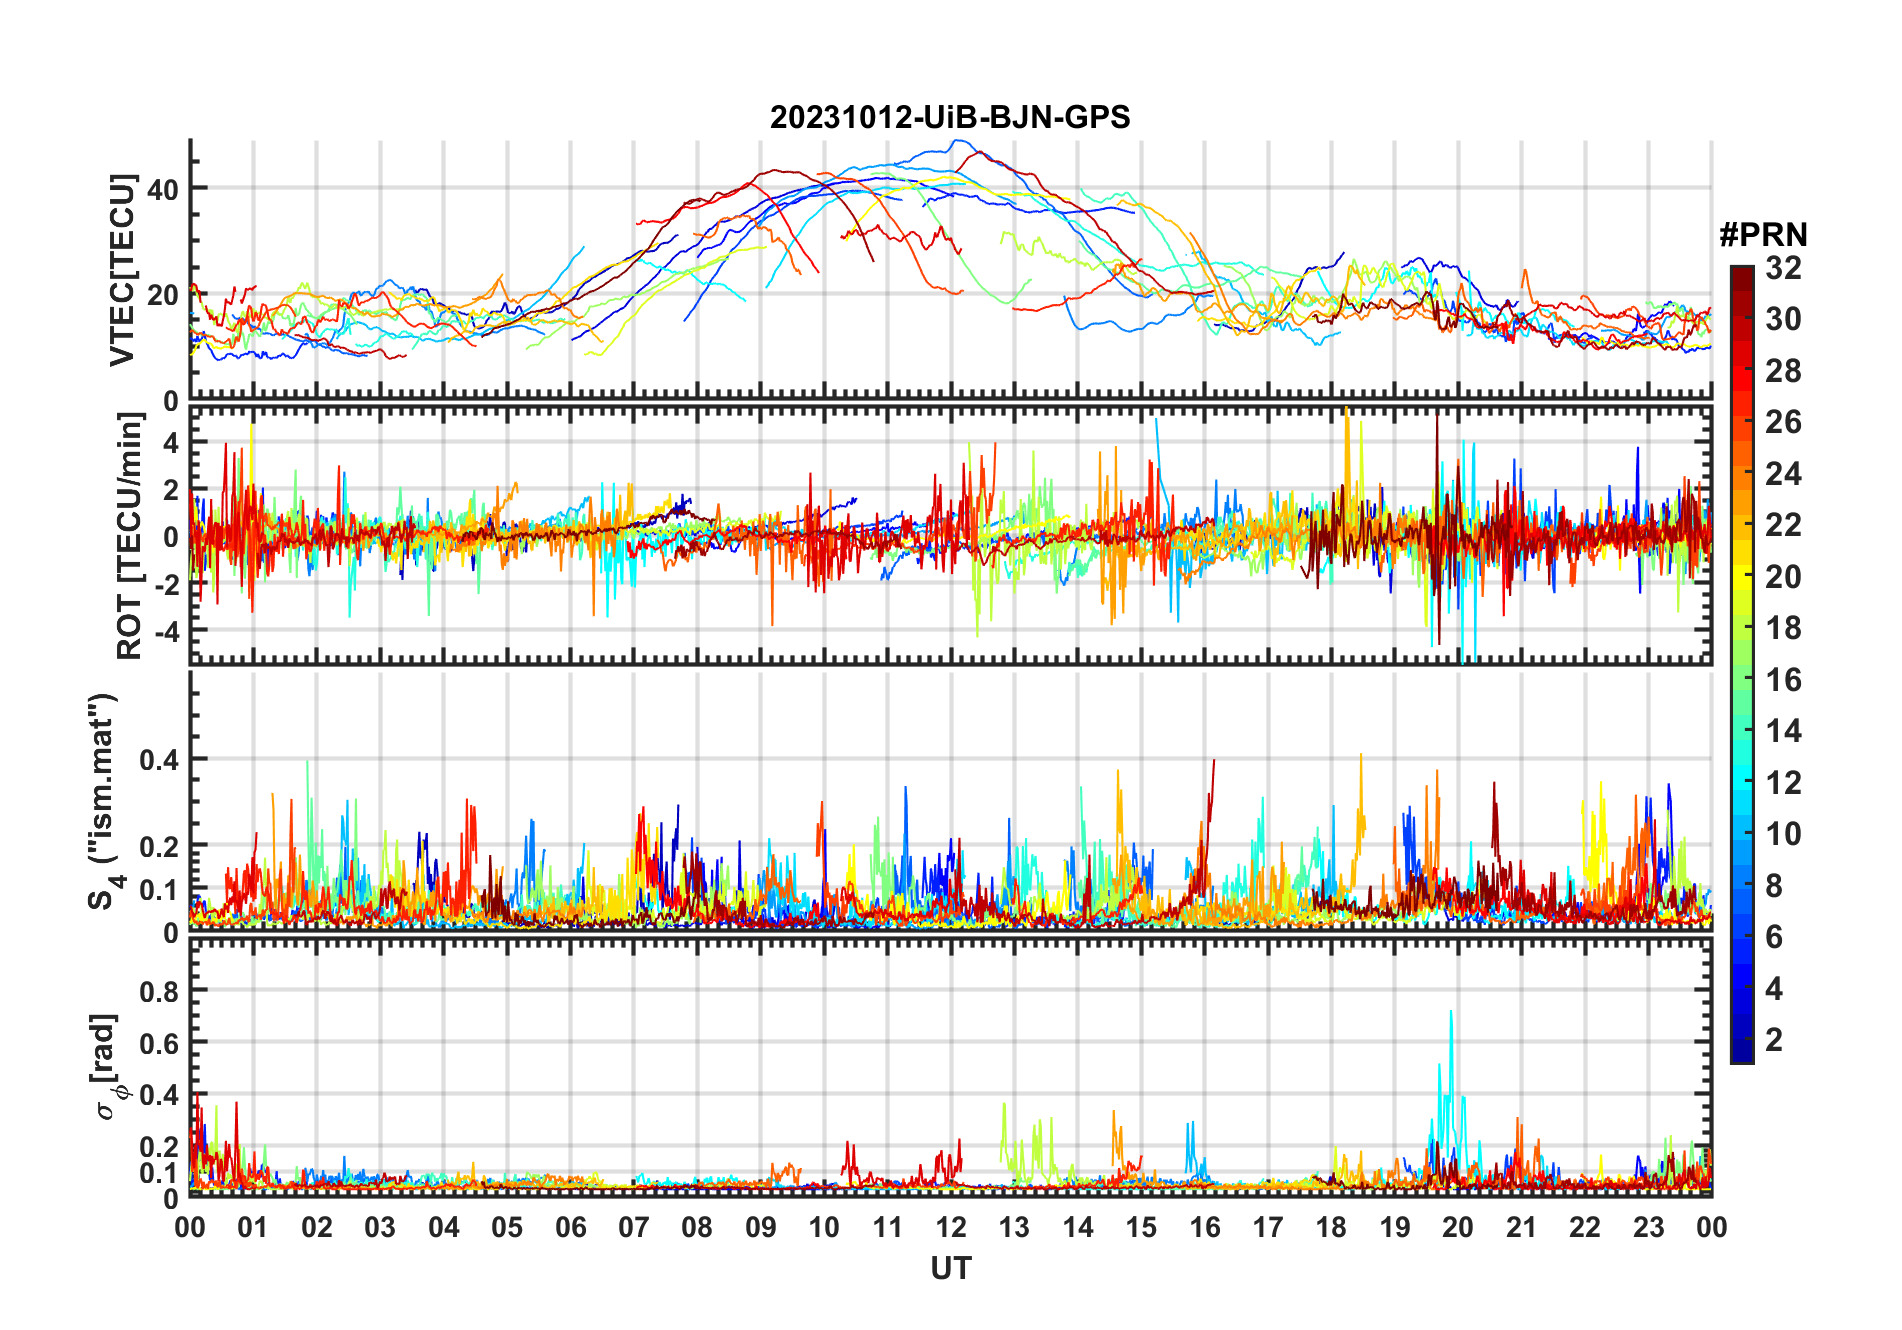Screen dimensions: 1902x1330
Task: Click the "#PRN" colorbar heading
Action: tap(1763, 234)
